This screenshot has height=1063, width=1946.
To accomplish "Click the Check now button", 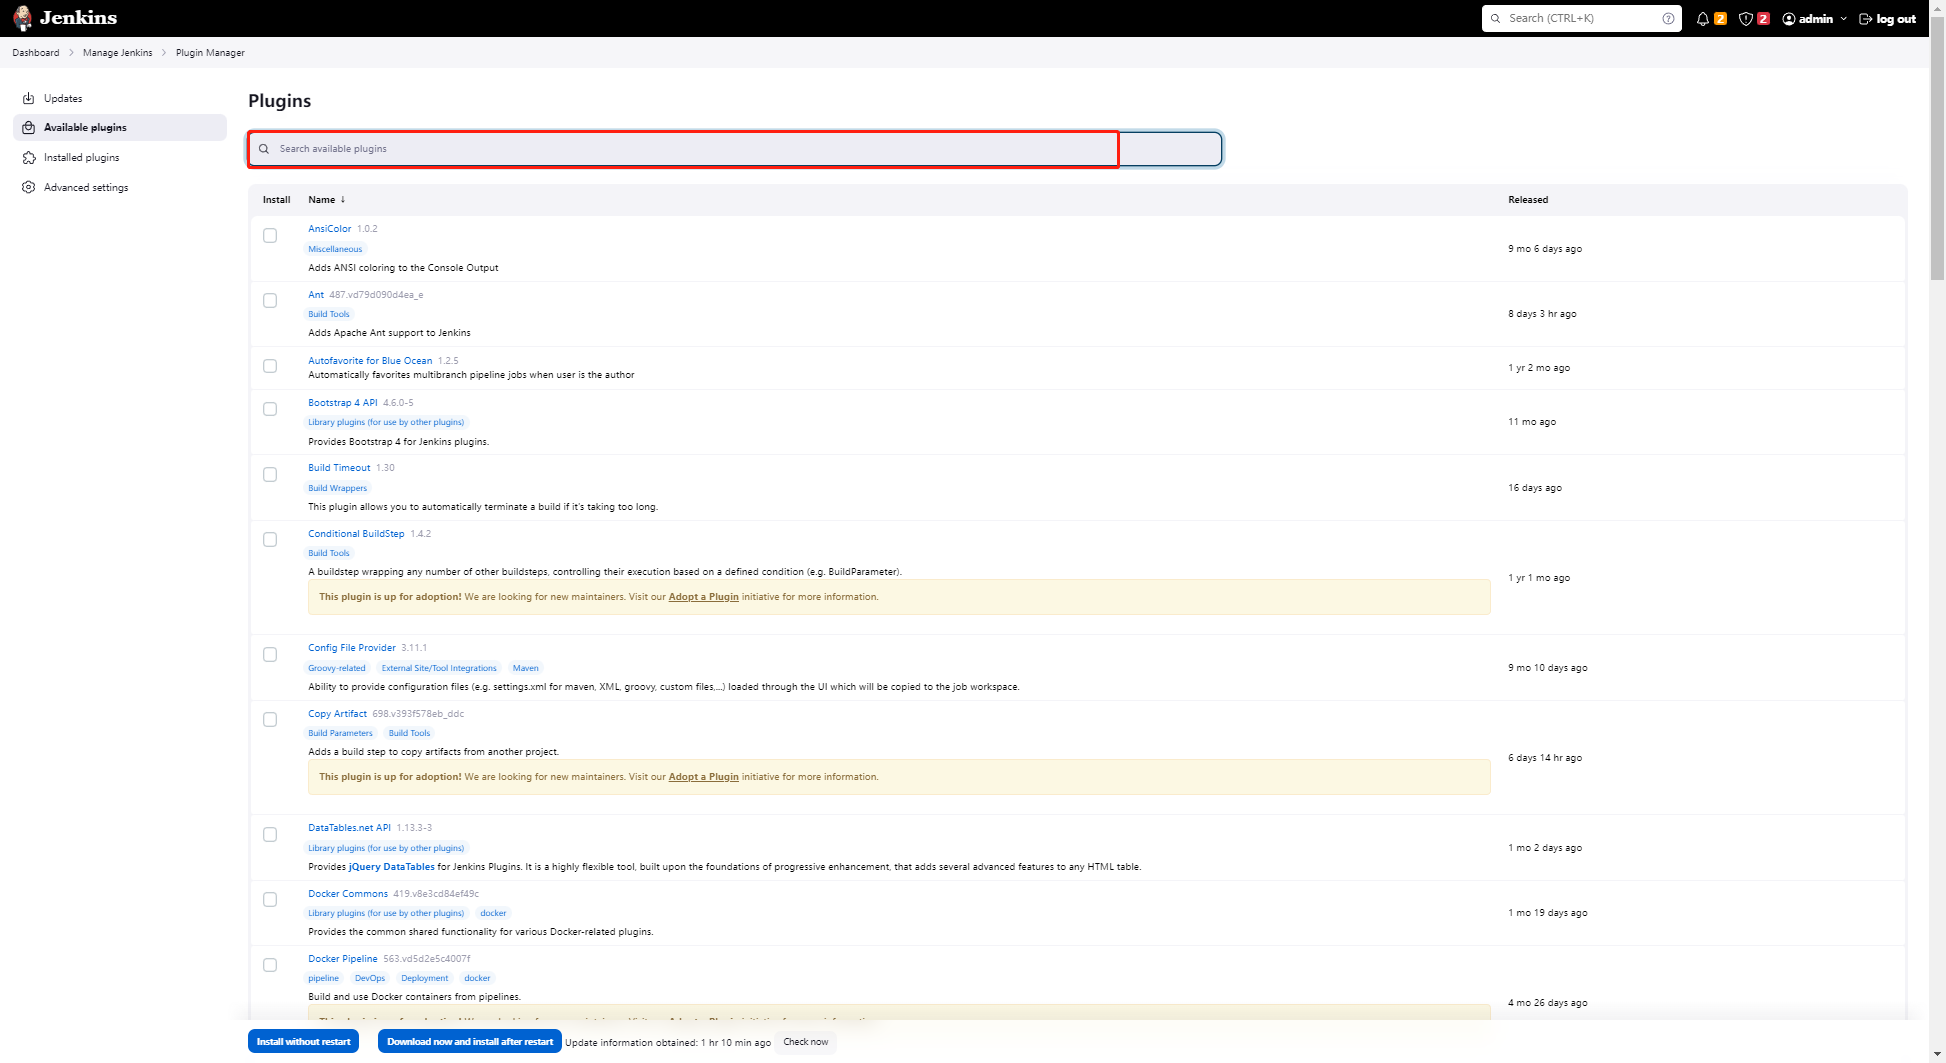I will (806, 1041).
